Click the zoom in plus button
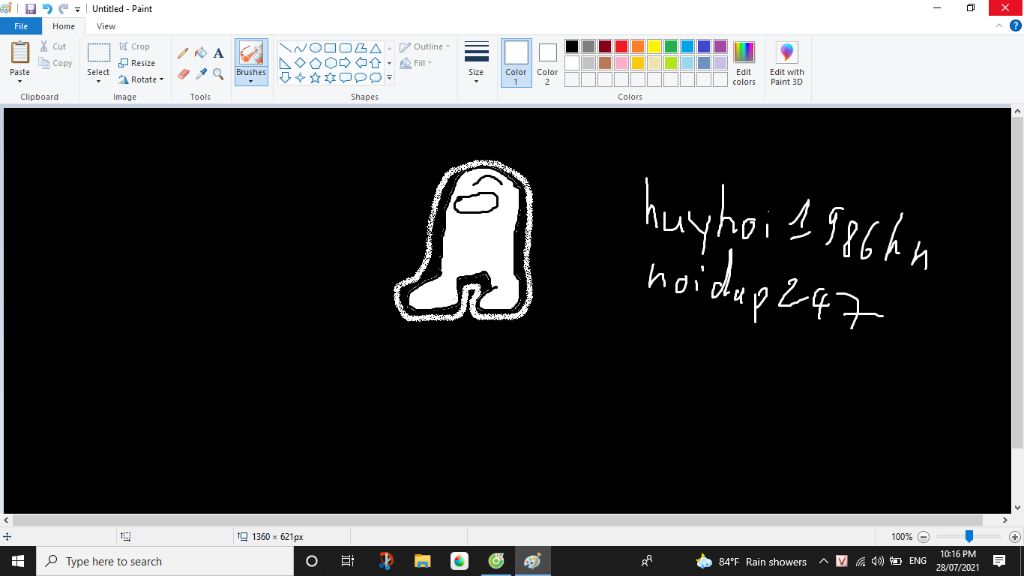 click(1014, 537)
